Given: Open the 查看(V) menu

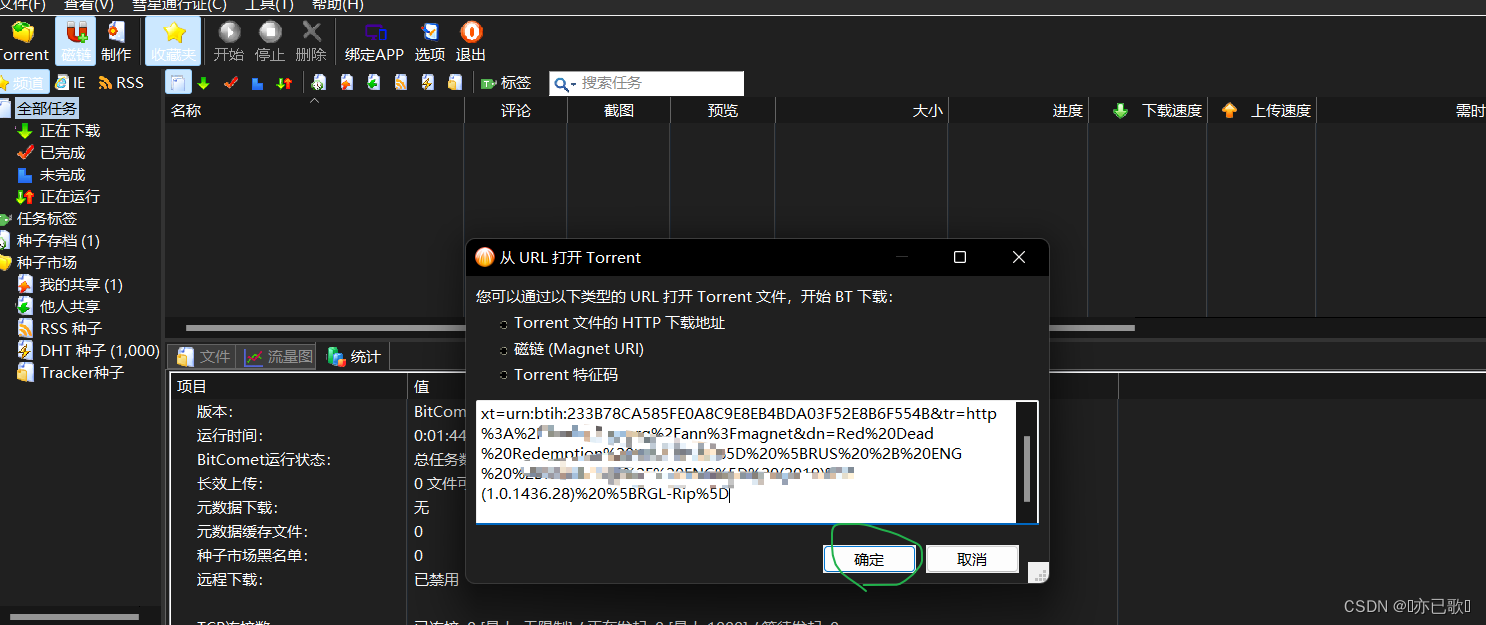Looking at the screenshot, I should pos(91,5).
